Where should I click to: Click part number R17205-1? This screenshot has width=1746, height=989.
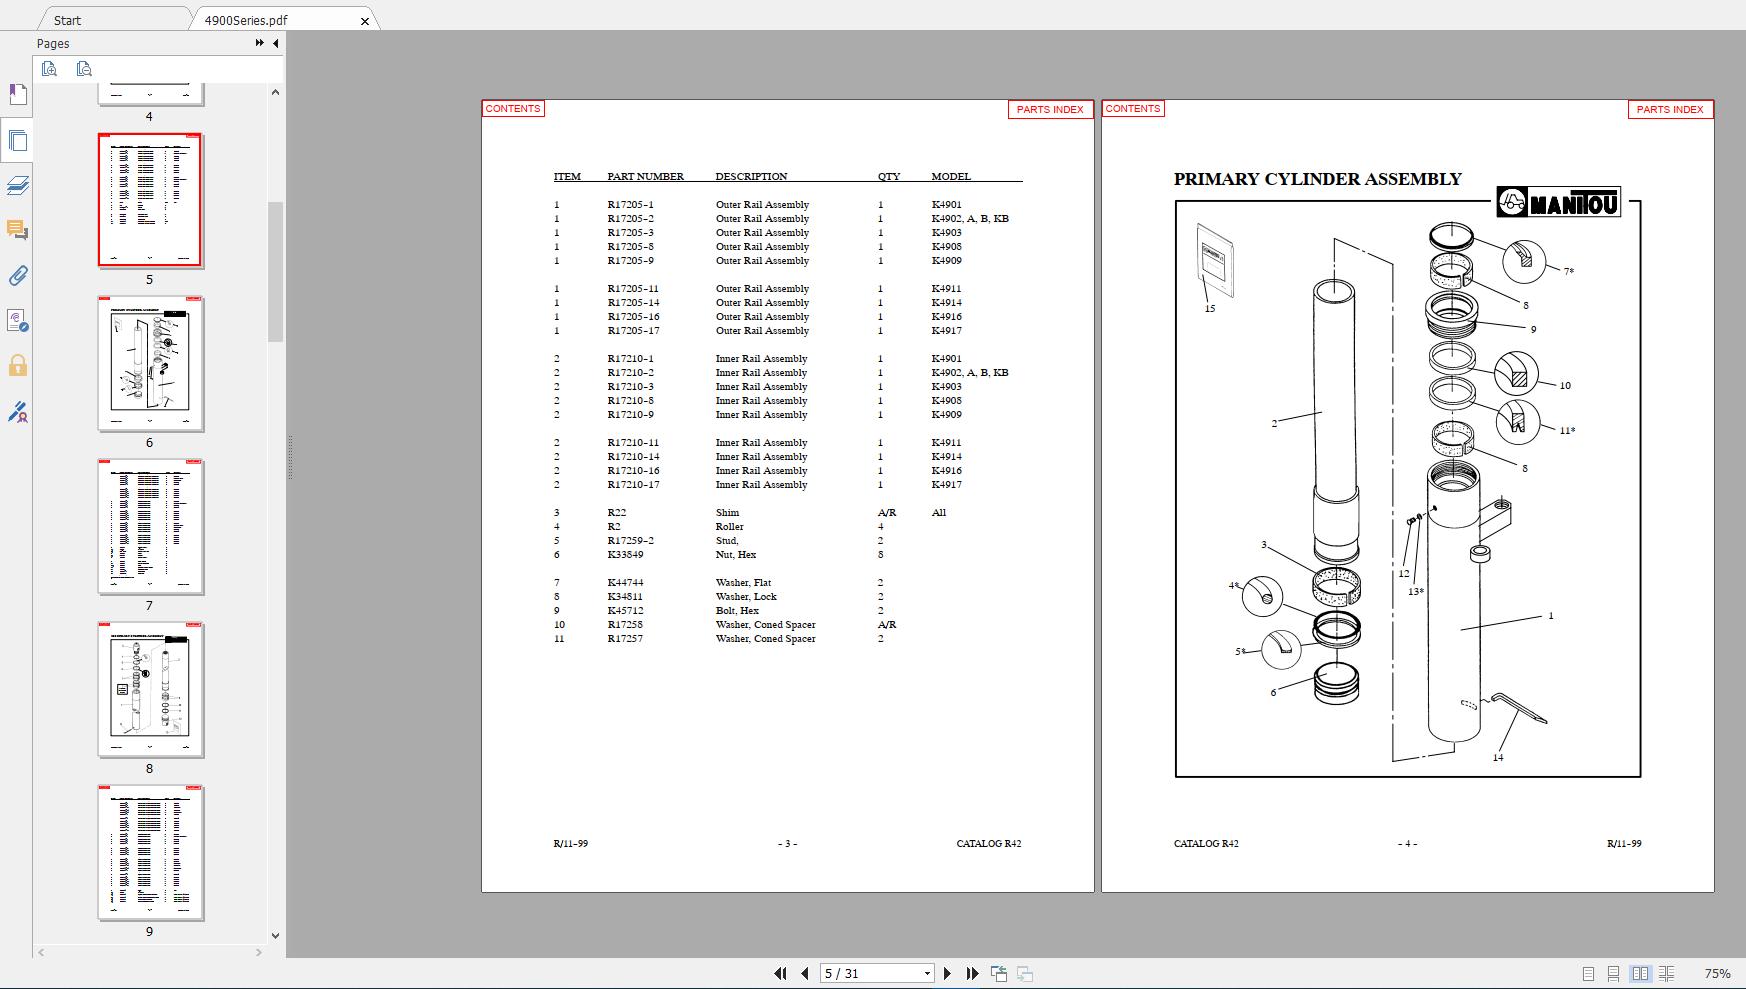click(630, 204)
